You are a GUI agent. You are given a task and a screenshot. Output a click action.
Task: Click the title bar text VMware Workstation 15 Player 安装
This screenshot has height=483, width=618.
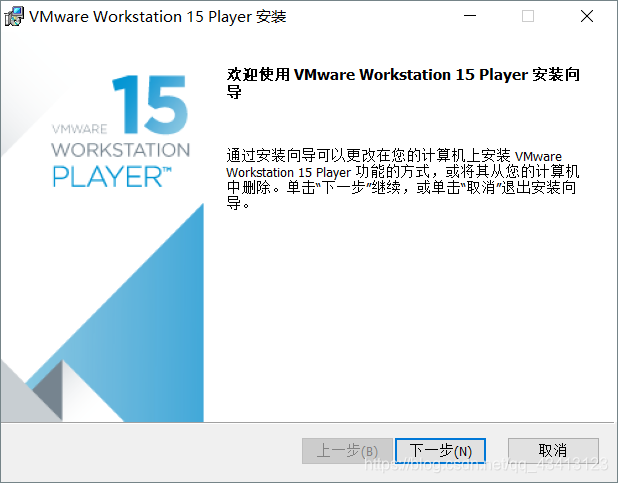coord(158,17)
